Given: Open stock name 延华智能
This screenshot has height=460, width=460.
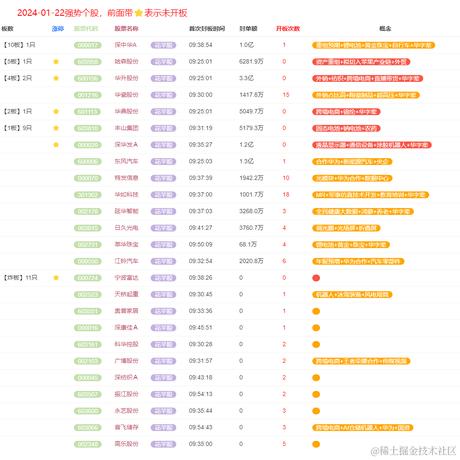Looking at the screenshot, I should 126,211.
